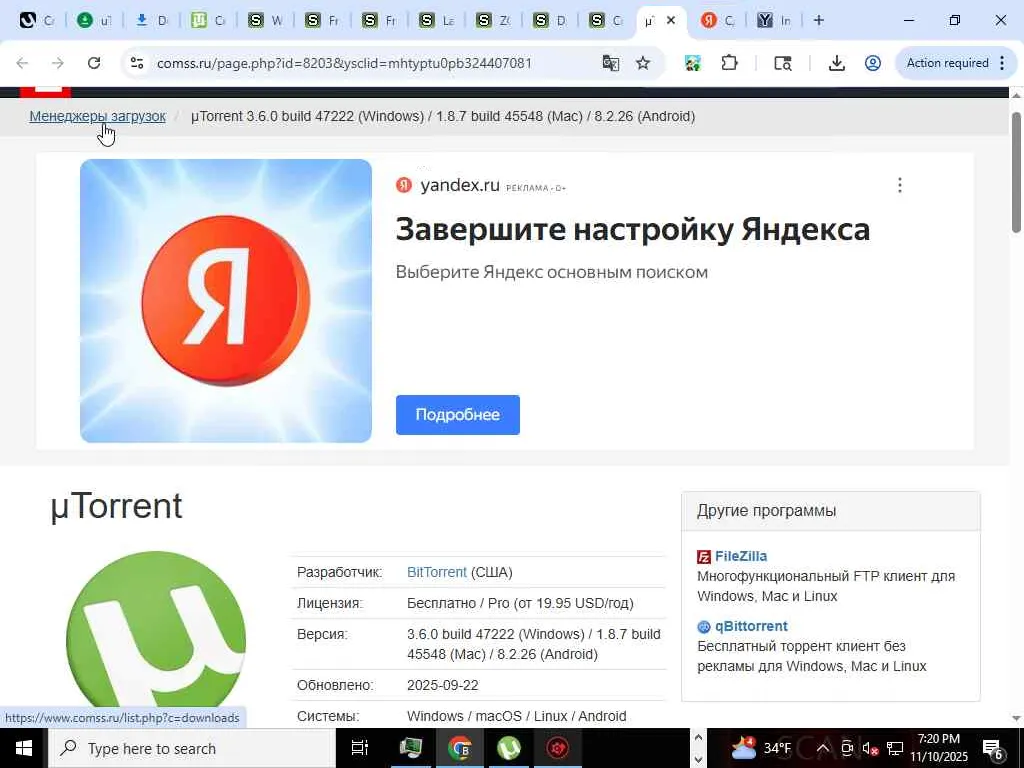Image resolution: width=1024 pixels, height=768 pixels.
Task: Switch to the tab labeled 'La'
Action: (x=436, y=20)
